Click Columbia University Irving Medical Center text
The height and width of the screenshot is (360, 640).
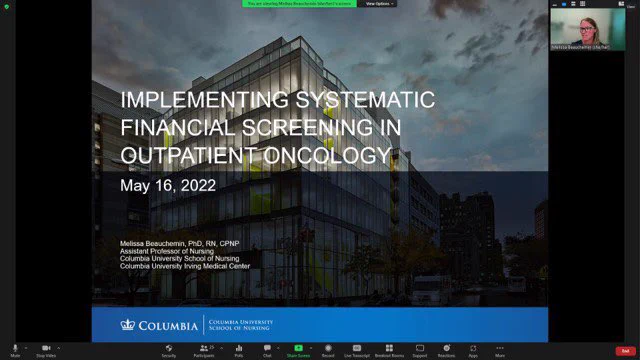pyautogui.click(x=185, y=266)
